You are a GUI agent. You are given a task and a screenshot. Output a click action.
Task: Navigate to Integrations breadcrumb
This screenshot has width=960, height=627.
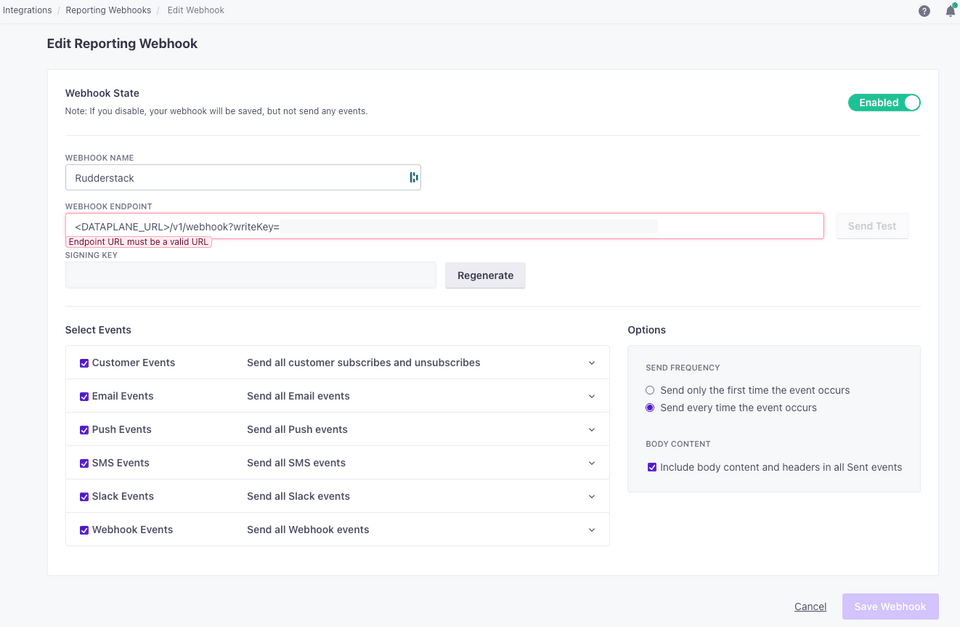[x=27, y=10]
